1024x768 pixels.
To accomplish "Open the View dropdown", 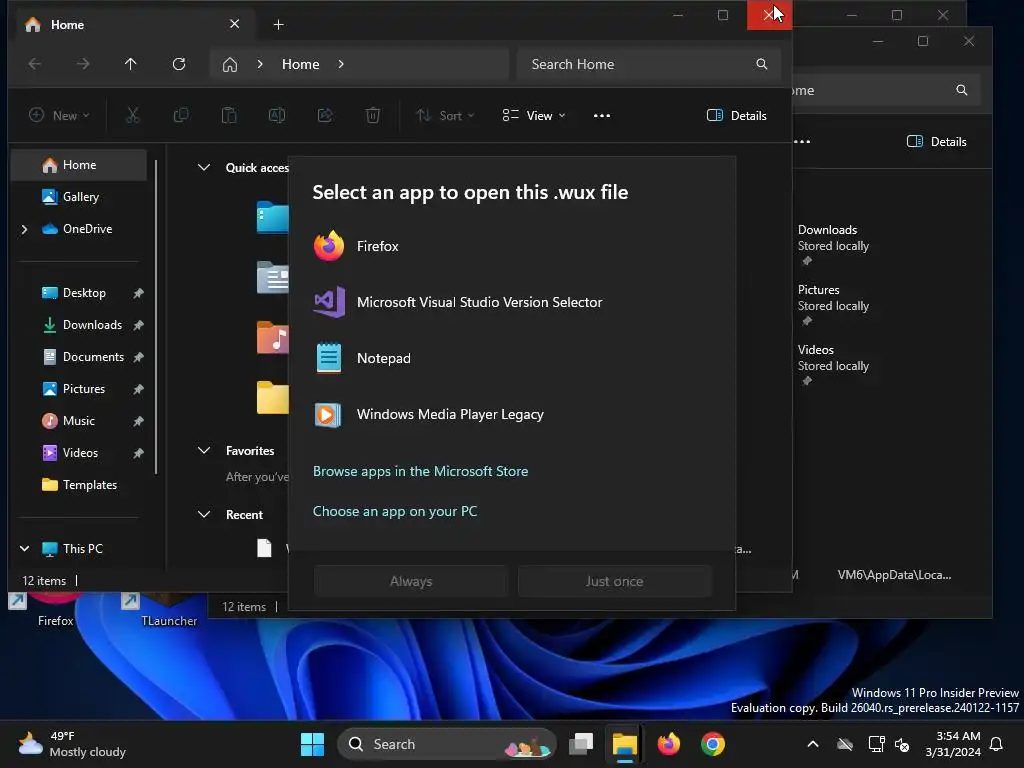I will pos(534,116).
